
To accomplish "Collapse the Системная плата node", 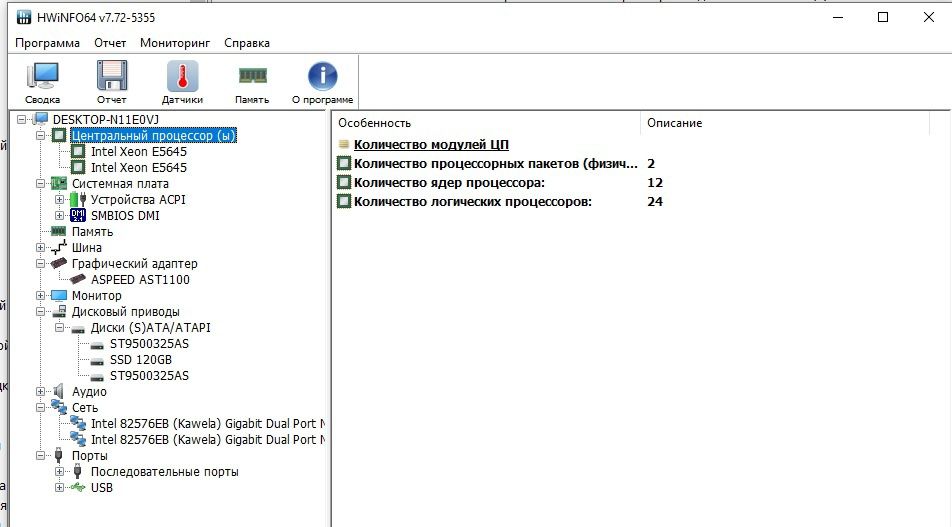I will tap(40, 183).
